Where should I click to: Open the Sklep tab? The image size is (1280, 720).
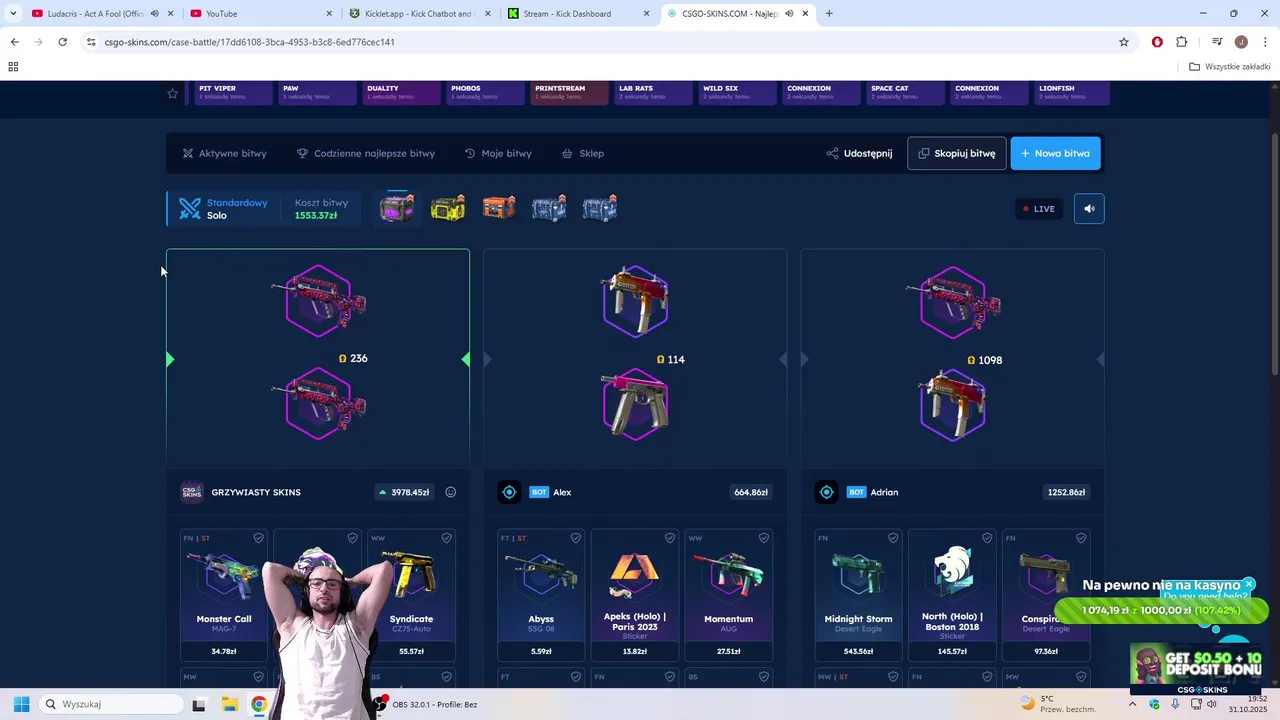click(583, 153)
